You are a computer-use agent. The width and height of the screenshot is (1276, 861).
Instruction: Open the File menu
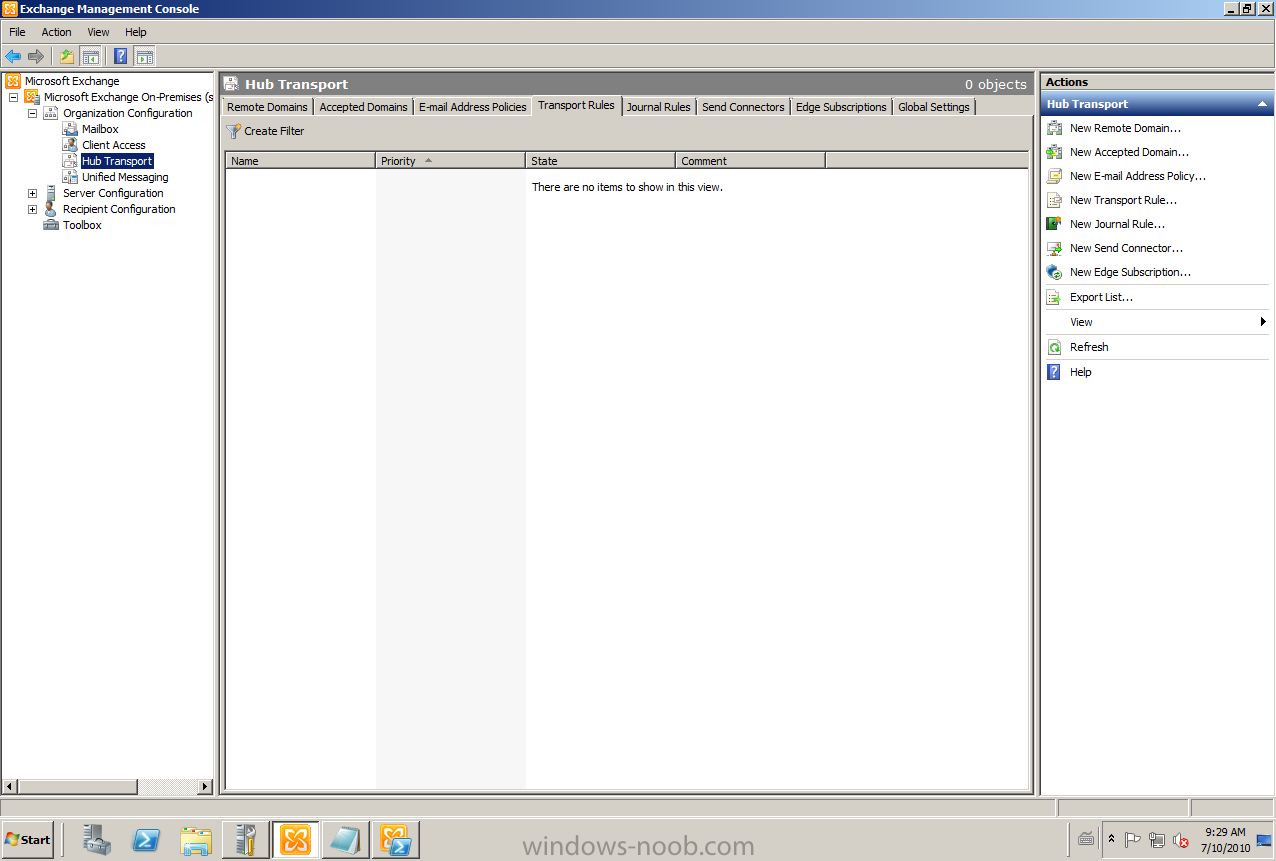click(x=17, y=32)
